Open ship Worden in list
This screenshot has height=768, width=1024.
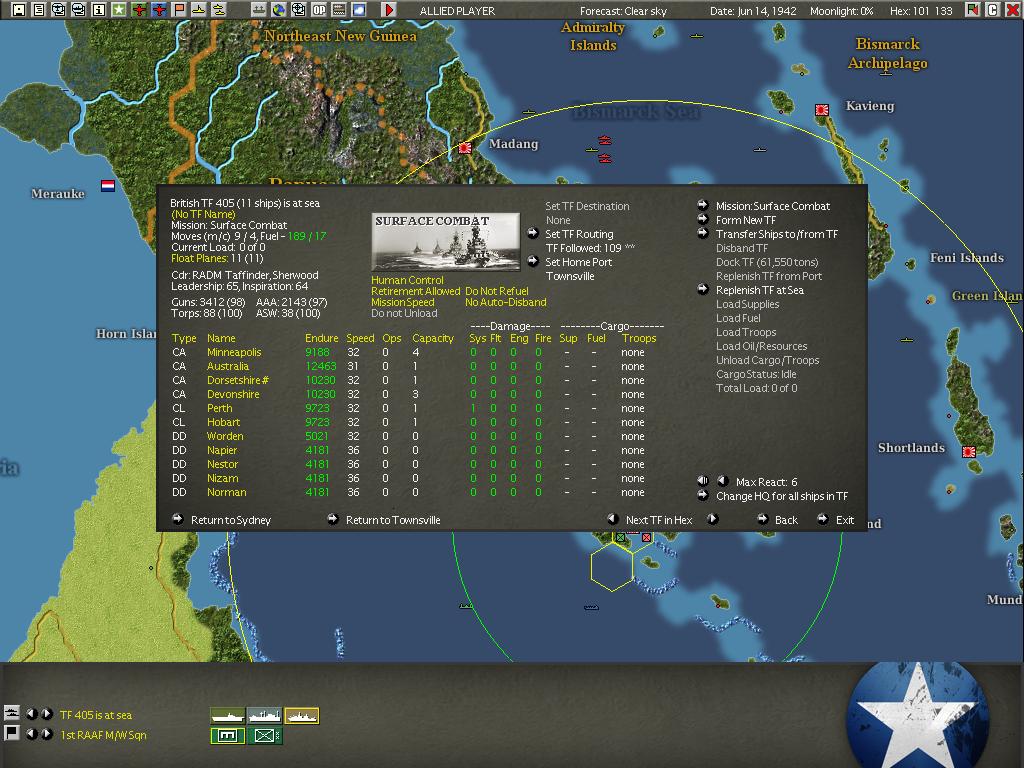[225, 436]
